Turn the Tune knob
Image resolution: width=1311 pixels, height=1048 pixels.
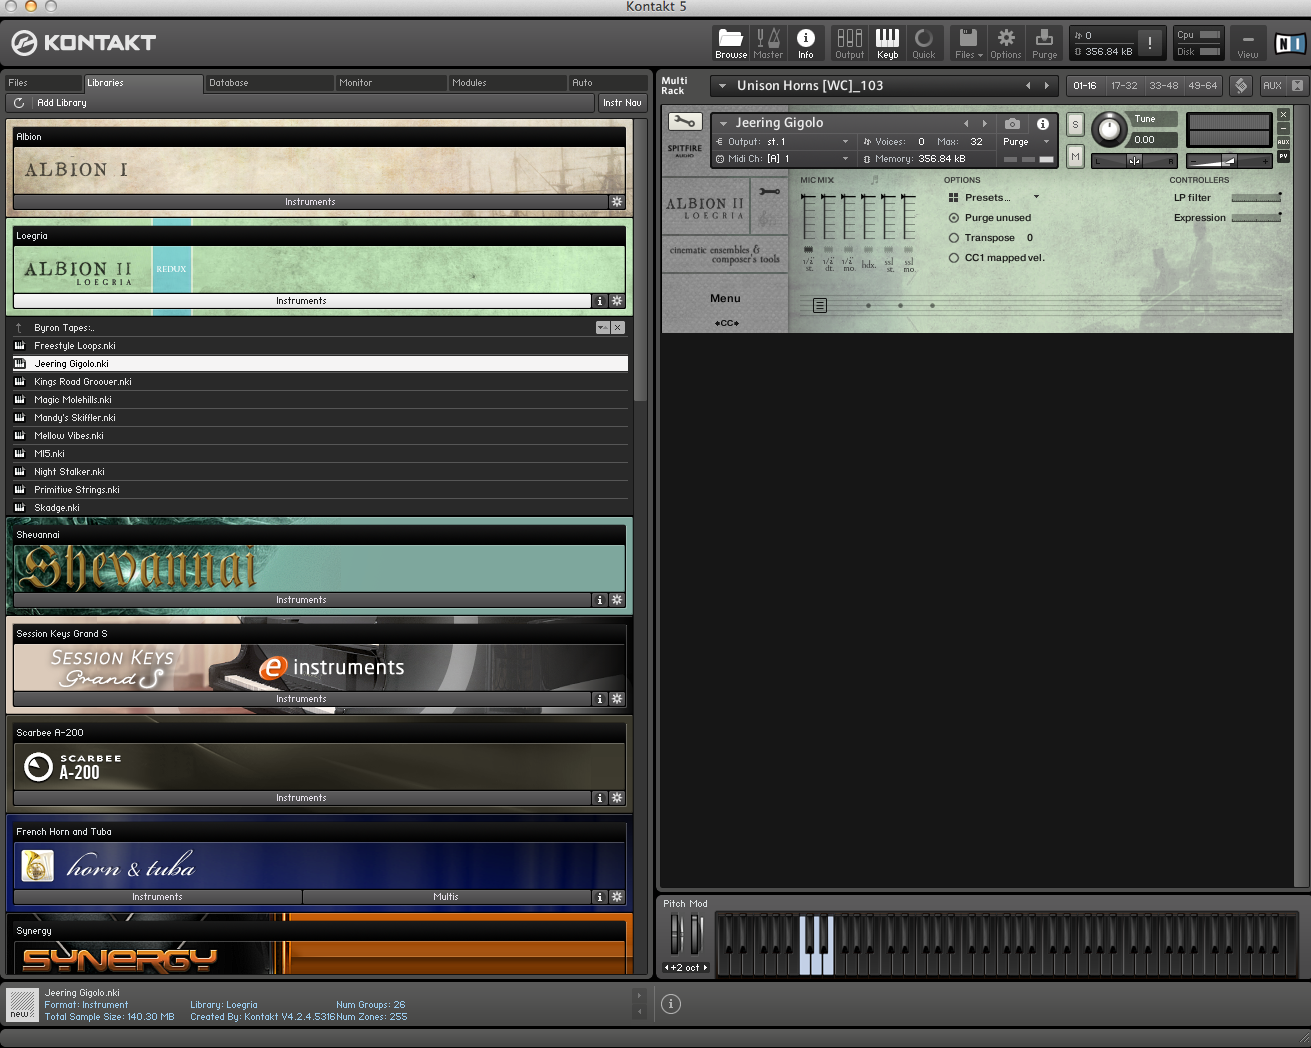coord(1108,130)
